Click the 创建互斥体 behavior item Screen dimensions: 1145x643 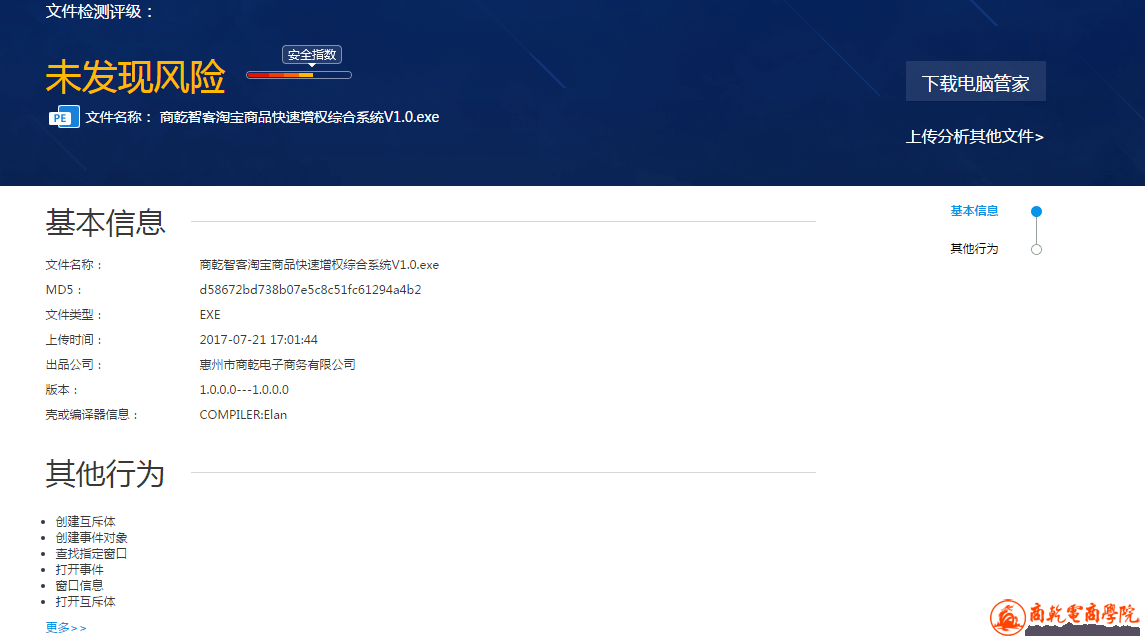pos(85,522)
